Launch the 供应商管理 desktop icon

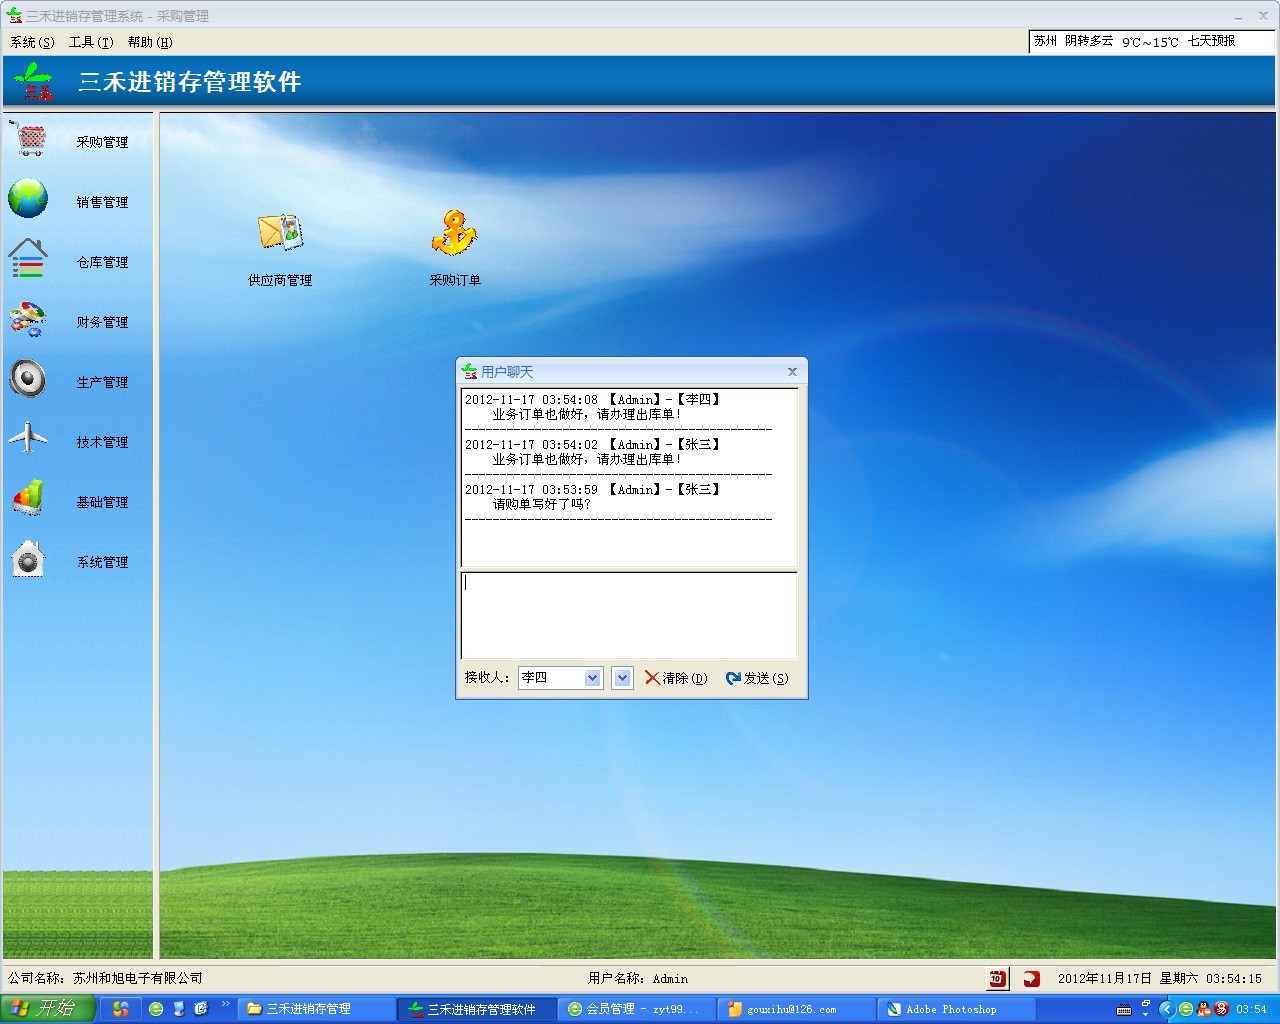tap(280, 250)
